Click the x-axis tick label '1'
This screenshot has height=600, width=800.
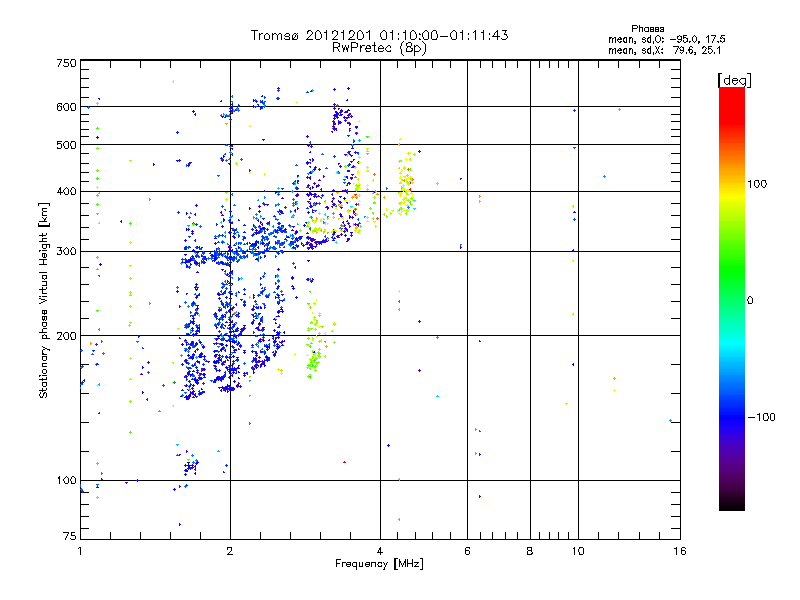80,551
